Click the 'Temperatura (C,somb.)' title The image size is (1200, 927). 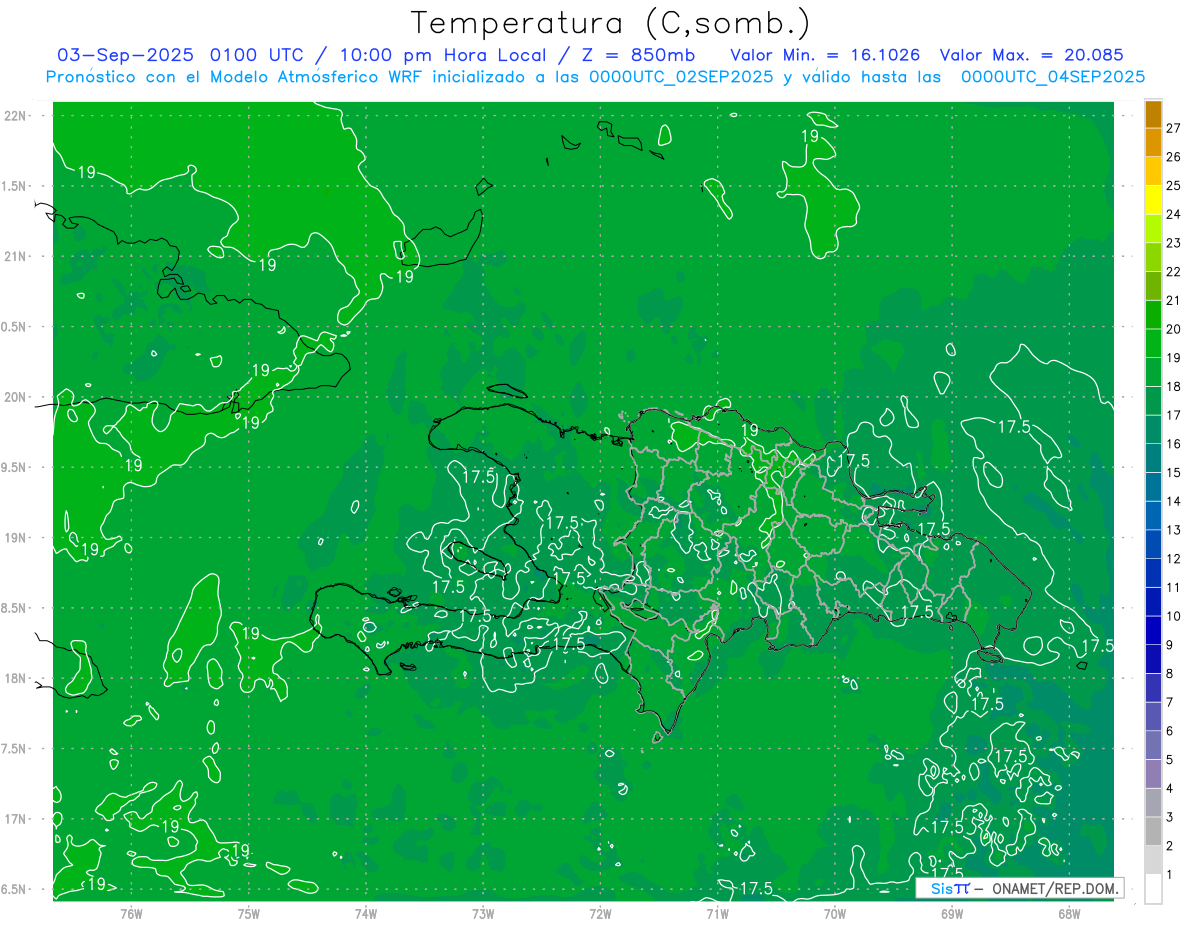pyautogui.click(x=610, y=23)
